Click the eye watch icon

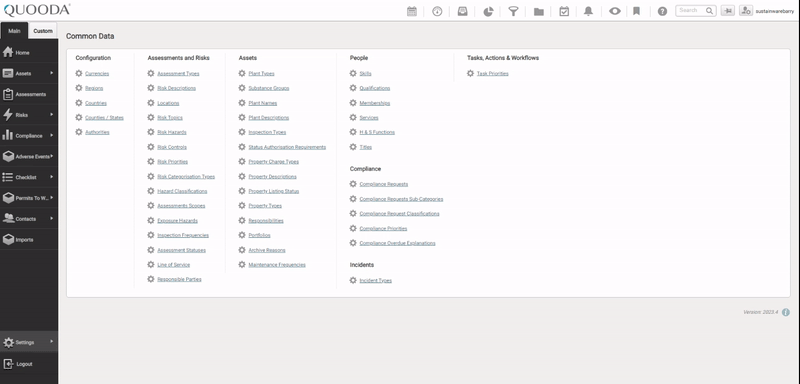pos(615,11)
